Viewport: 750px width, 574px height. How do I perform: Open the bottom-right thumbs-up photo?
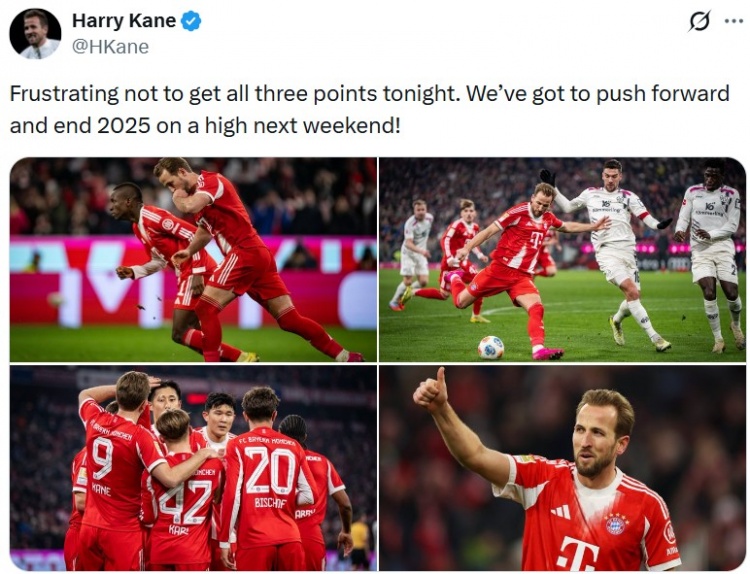point(562,468)
